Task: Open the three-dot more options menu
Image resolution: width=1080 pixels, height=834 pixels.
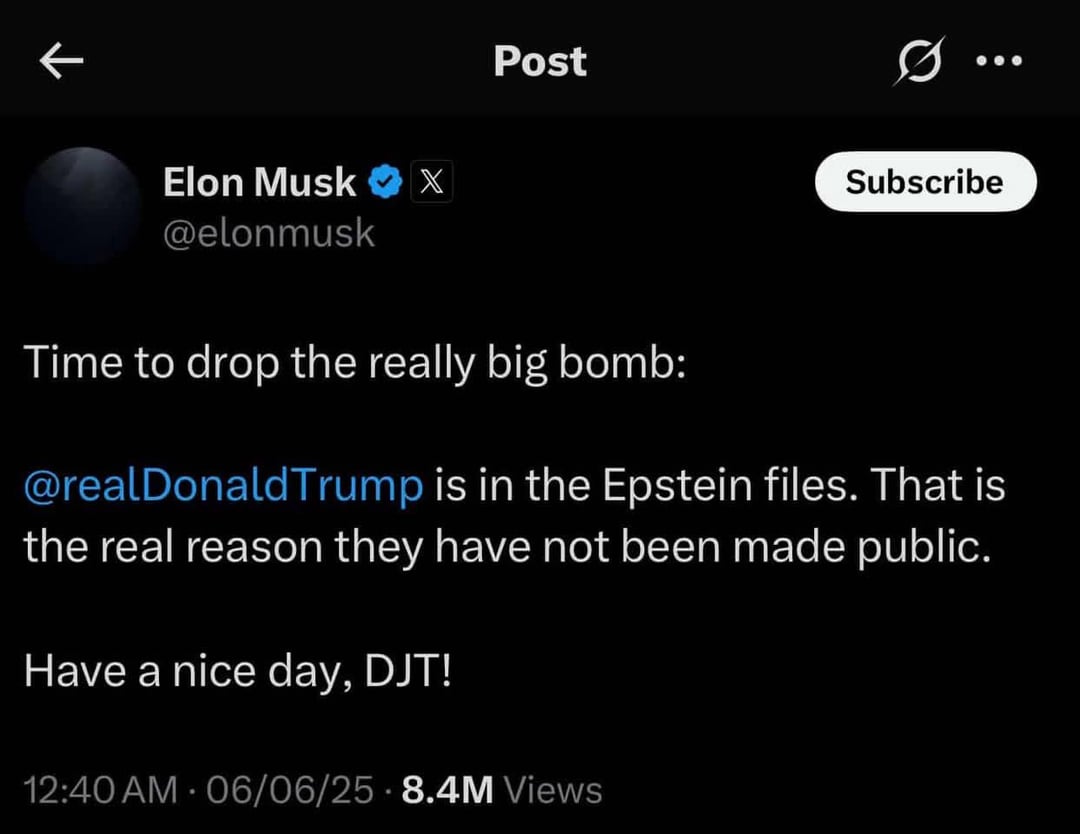Action: [998, 61]
